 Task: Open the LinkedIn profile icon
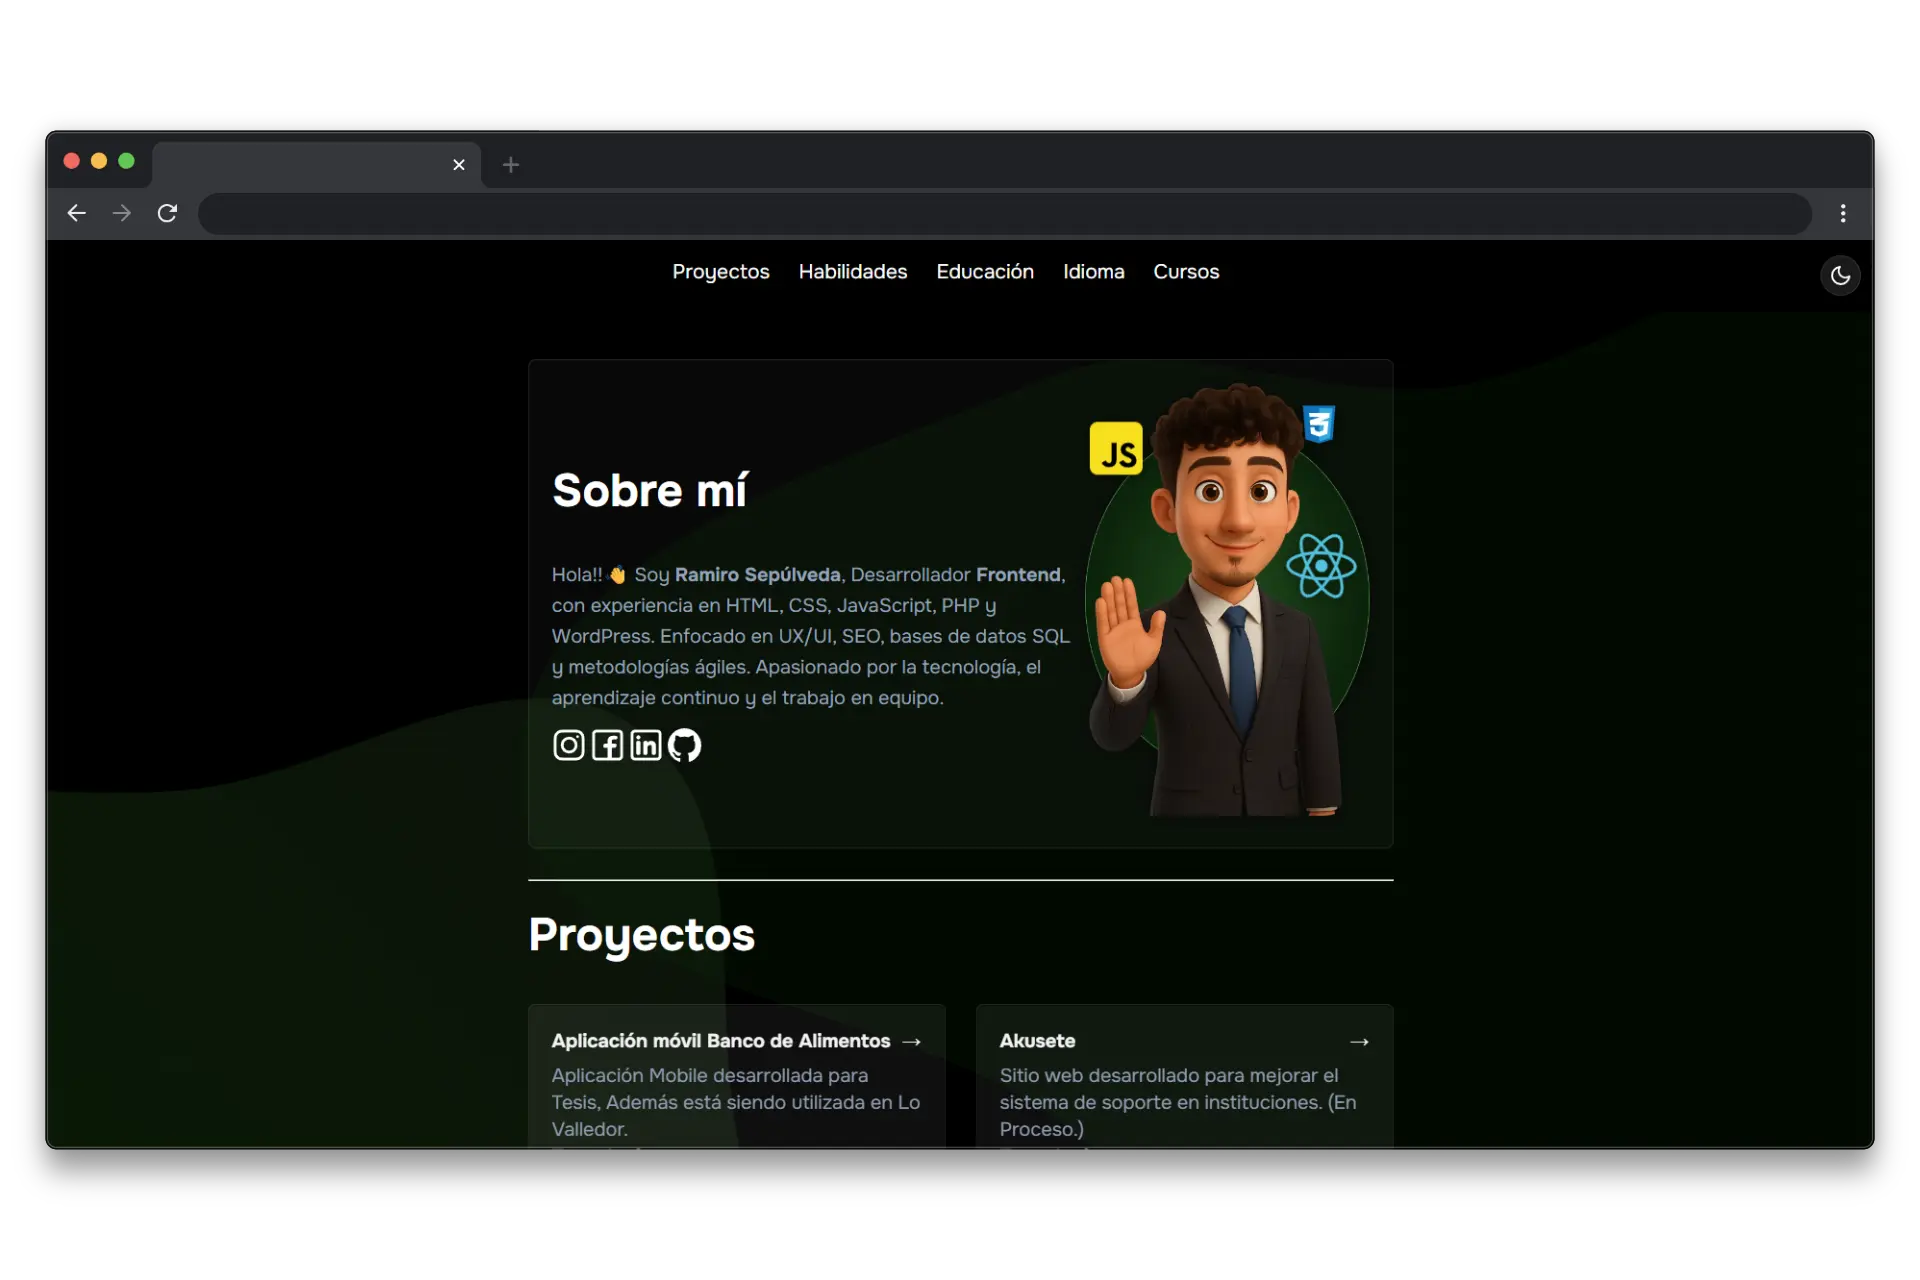(x=644, y=745)
